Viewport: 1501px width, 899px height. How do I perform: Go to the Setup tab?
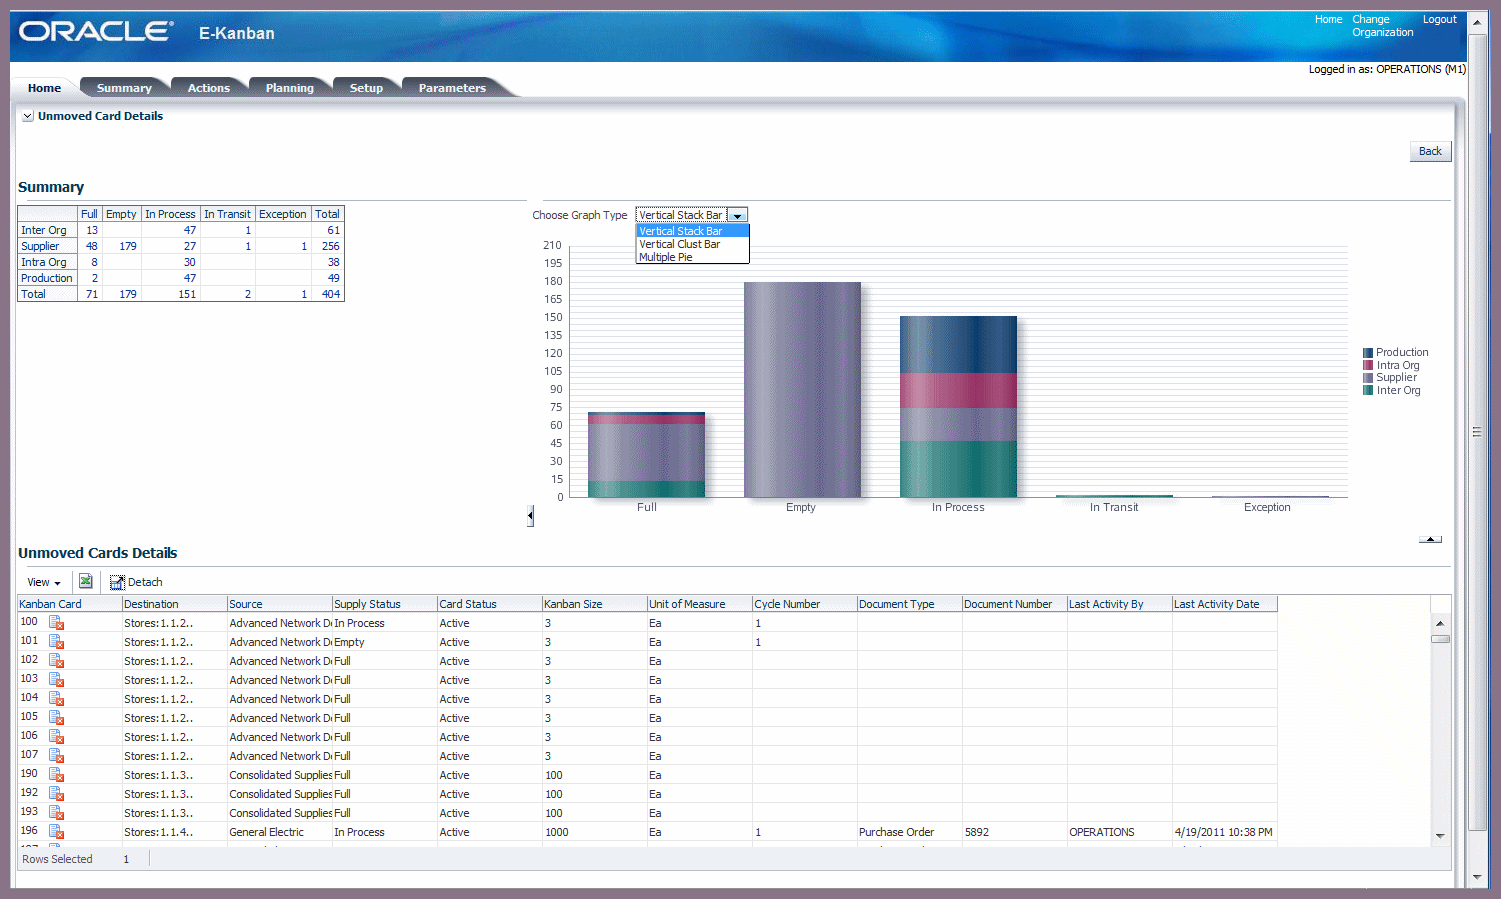367,88
